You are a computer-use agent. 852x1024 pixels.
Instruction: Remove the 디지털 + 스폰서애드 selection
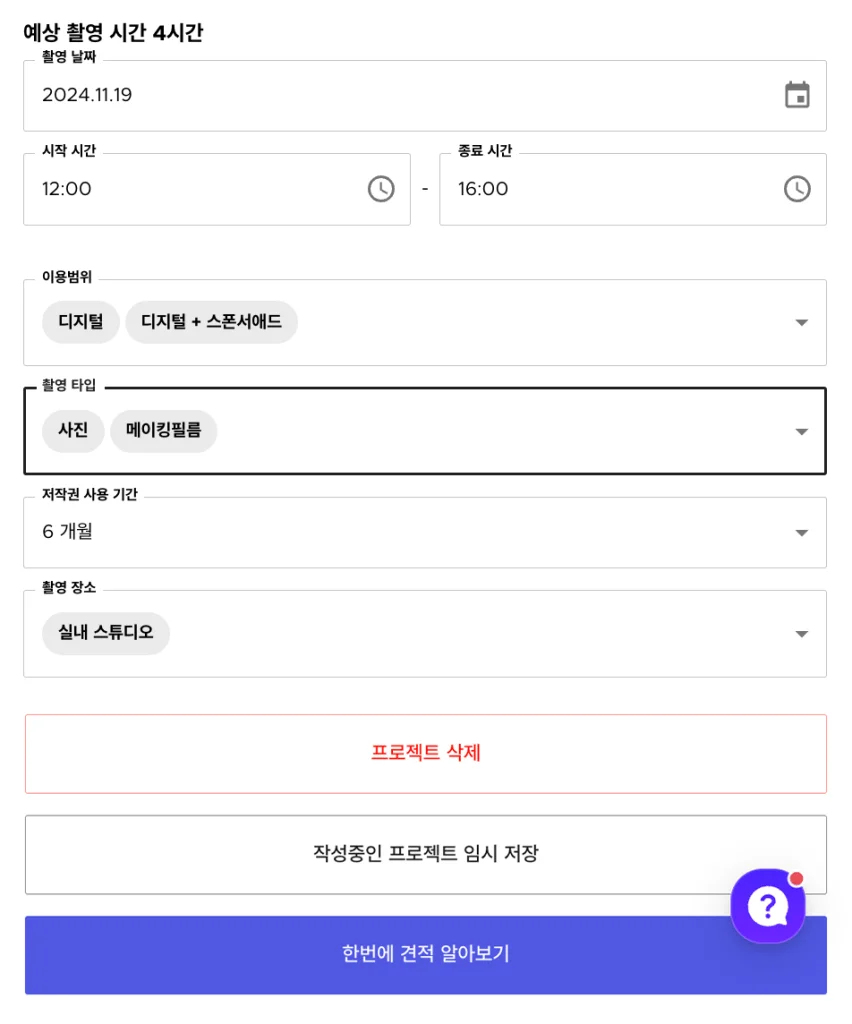coord(211,322)
